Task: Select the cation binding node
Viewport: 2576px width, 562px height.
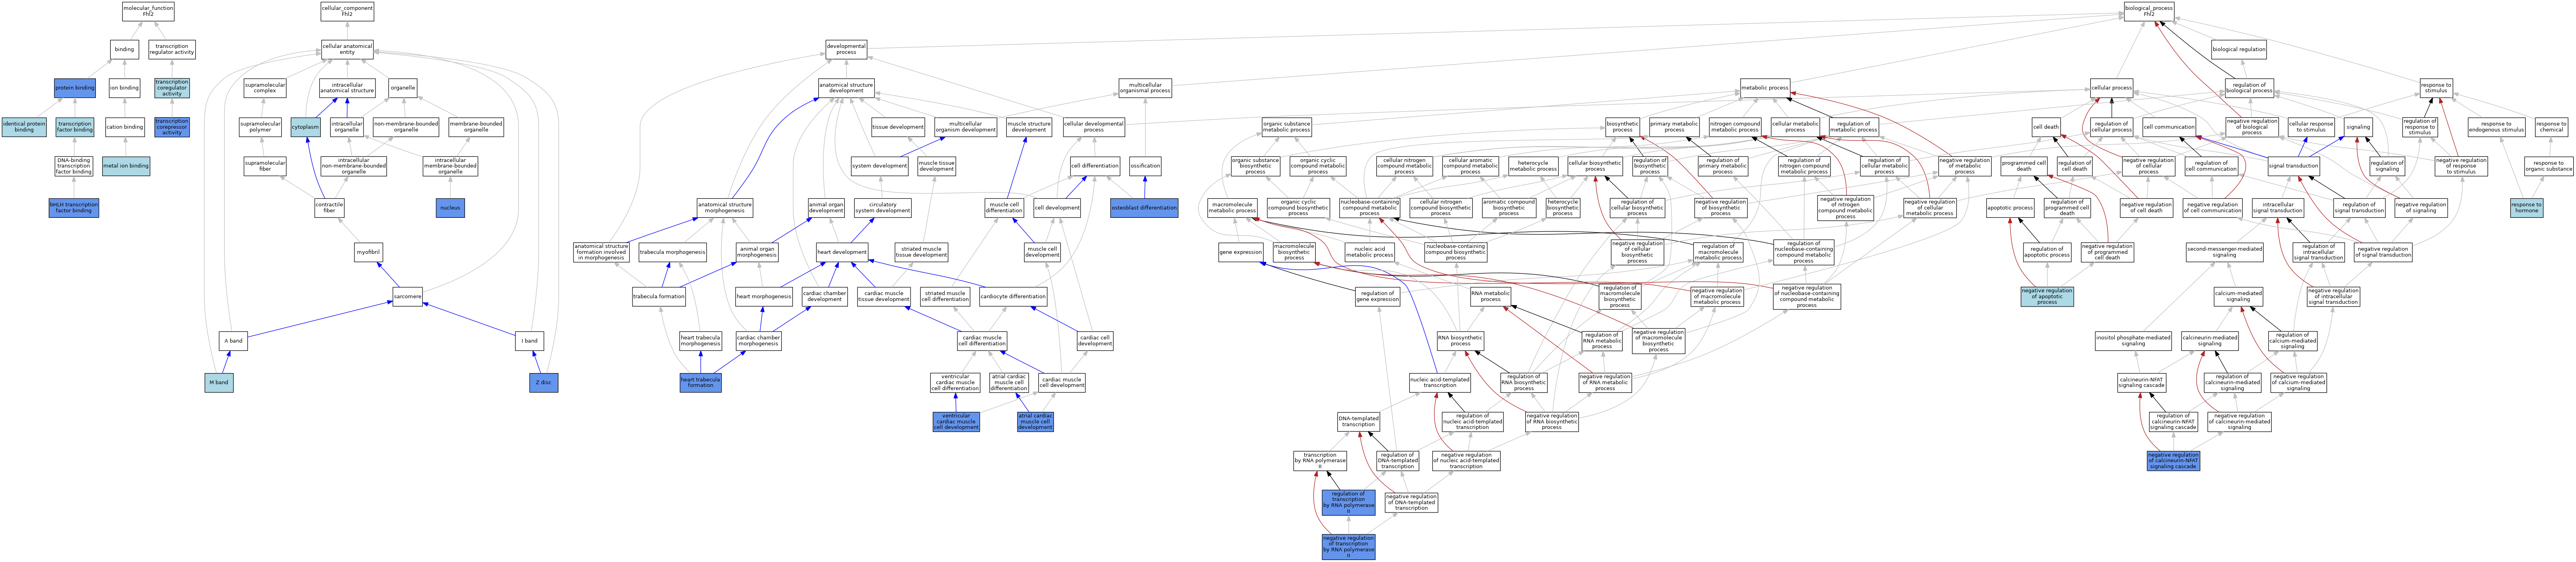Action: click(125, 127)
